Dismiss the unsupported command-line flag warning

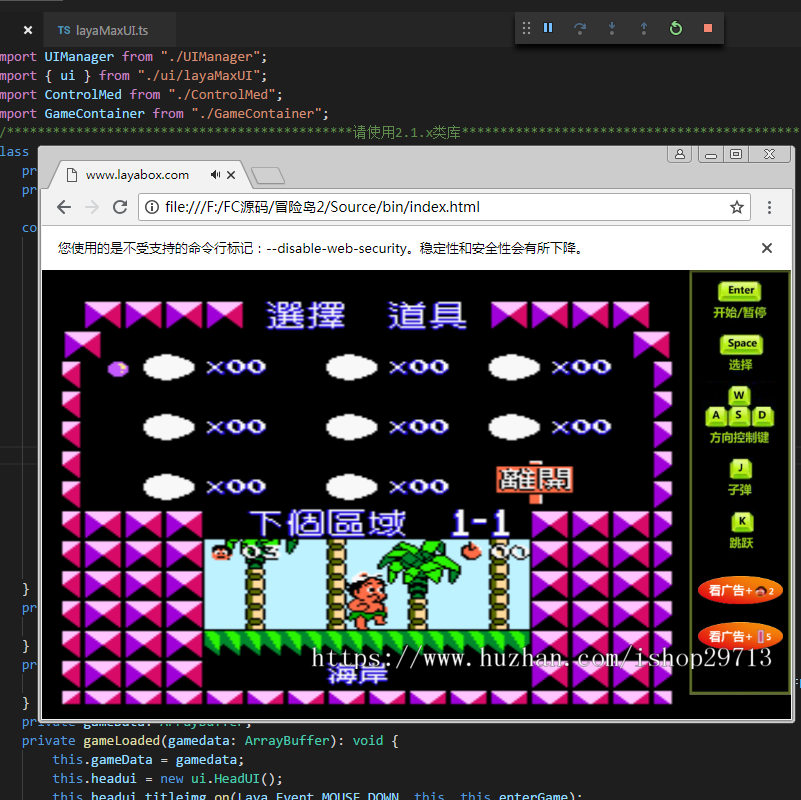point(766,247)
